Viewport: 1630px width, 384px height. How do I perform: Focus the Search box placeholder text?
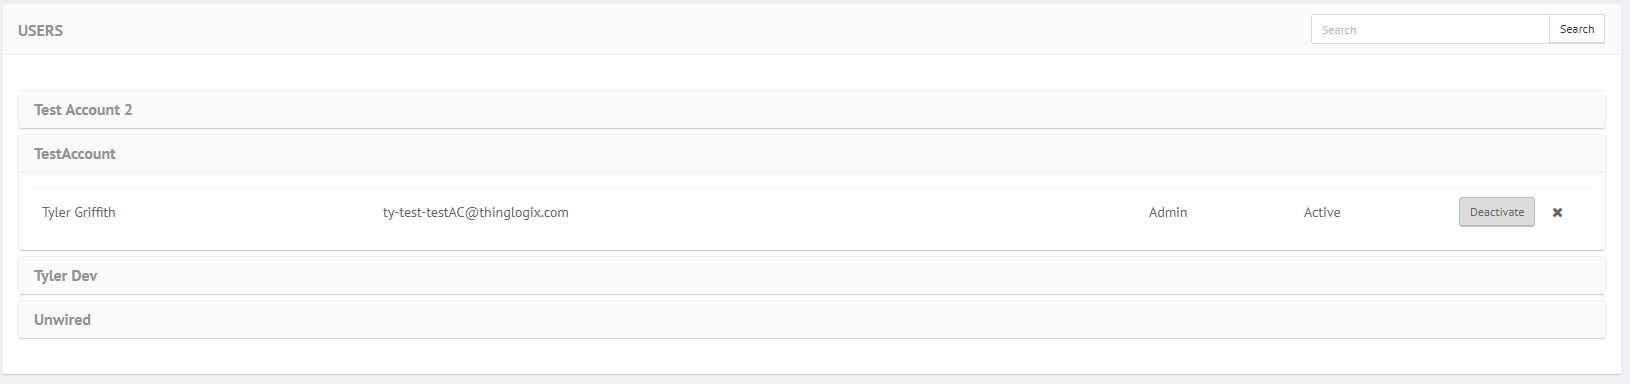coord(1339,30)
